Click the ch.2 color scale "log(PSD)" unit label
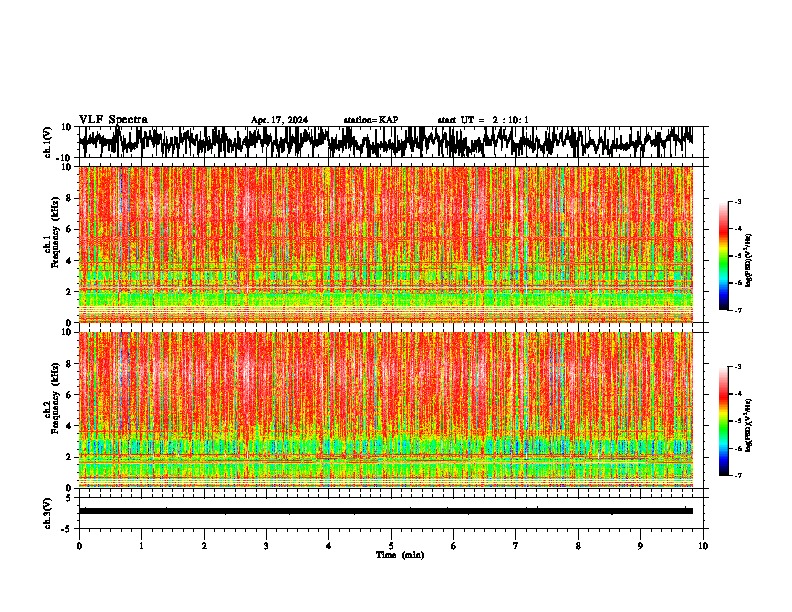The image size is (792, 612). 748,425
